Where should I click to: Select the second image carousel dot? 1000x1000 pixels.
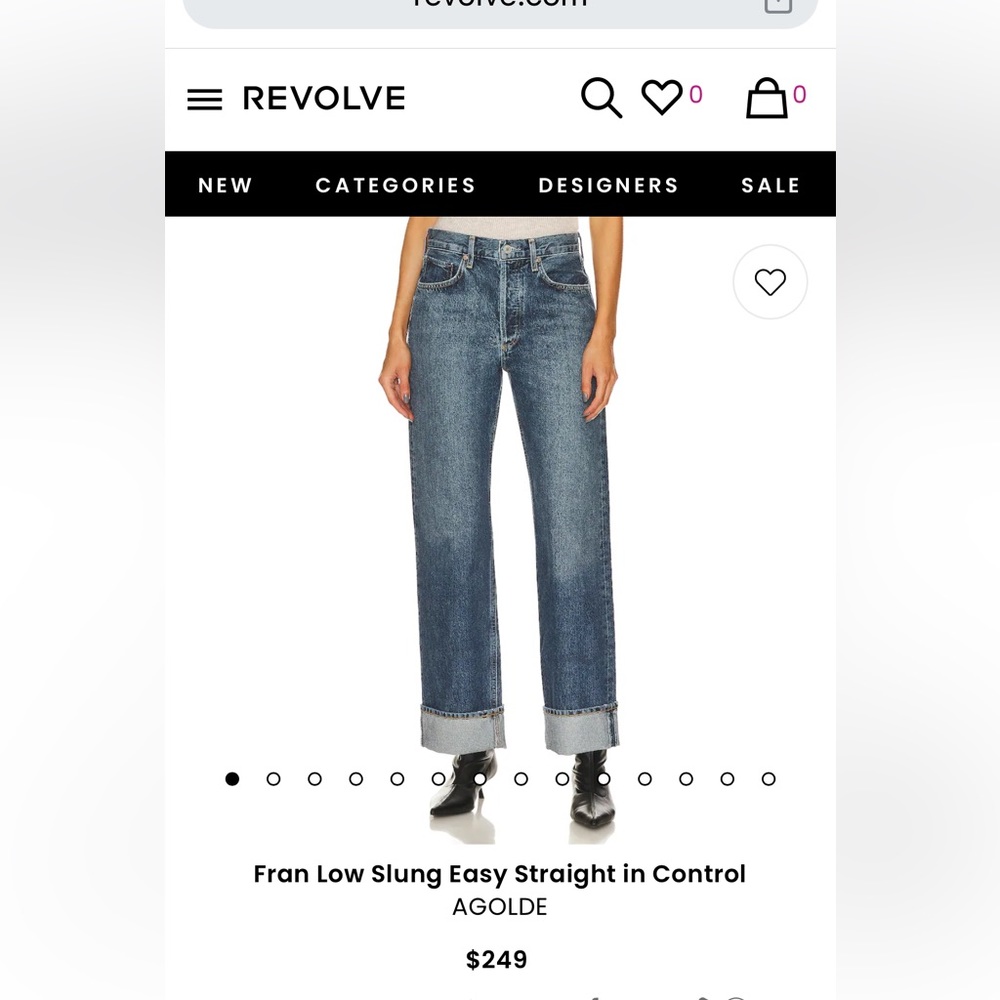pos(274,779)
